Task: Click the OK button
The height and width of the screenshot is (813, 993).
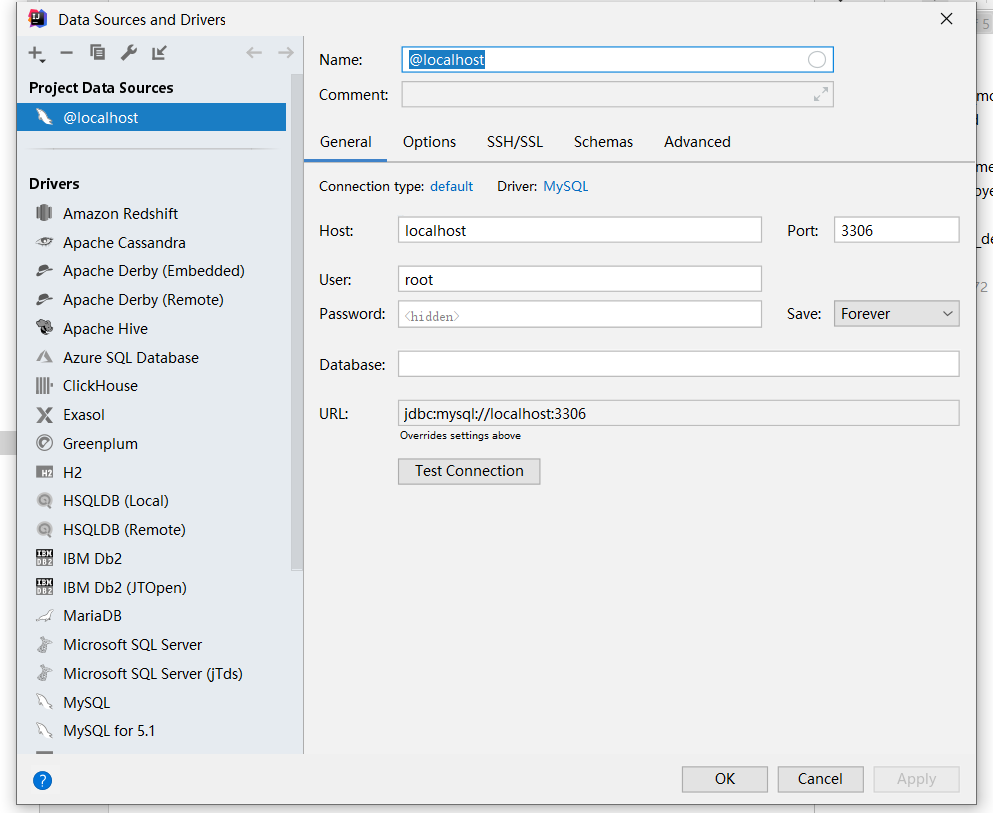Action: click(x=724, y=779)
